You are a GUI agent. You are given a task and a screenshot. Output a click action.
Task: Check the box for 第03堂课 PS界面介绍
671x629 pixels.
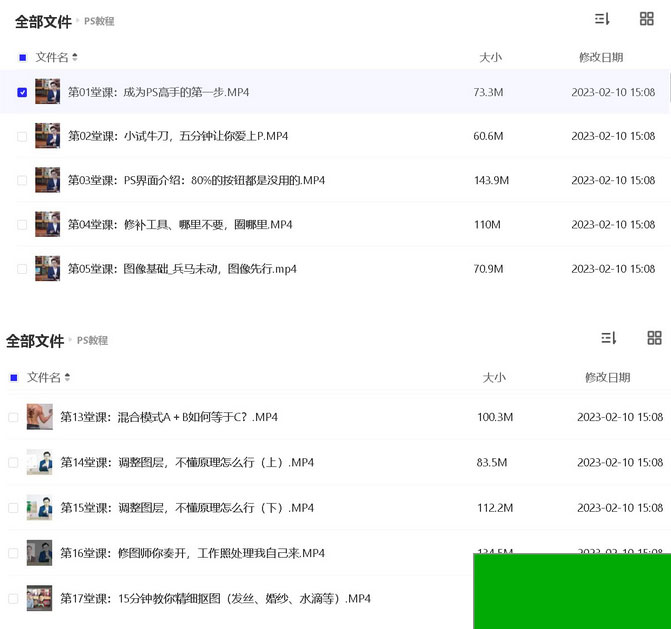coord(22,180)
